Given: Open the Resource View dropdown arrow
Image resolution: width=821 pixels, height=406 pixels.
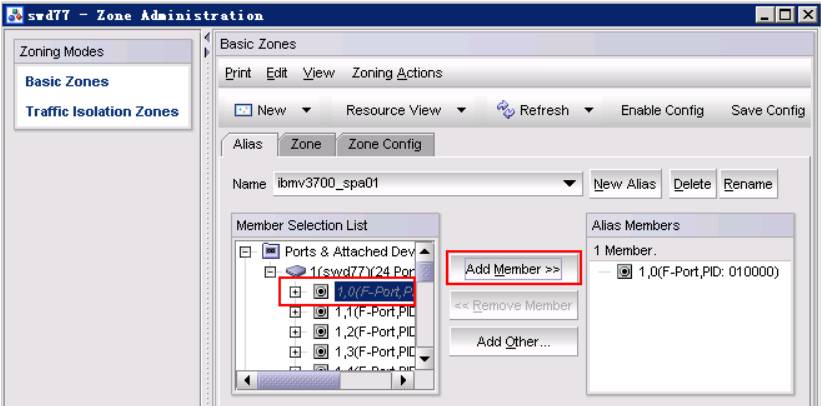Looking at the screenshot, I should click(x=461, y=111).
